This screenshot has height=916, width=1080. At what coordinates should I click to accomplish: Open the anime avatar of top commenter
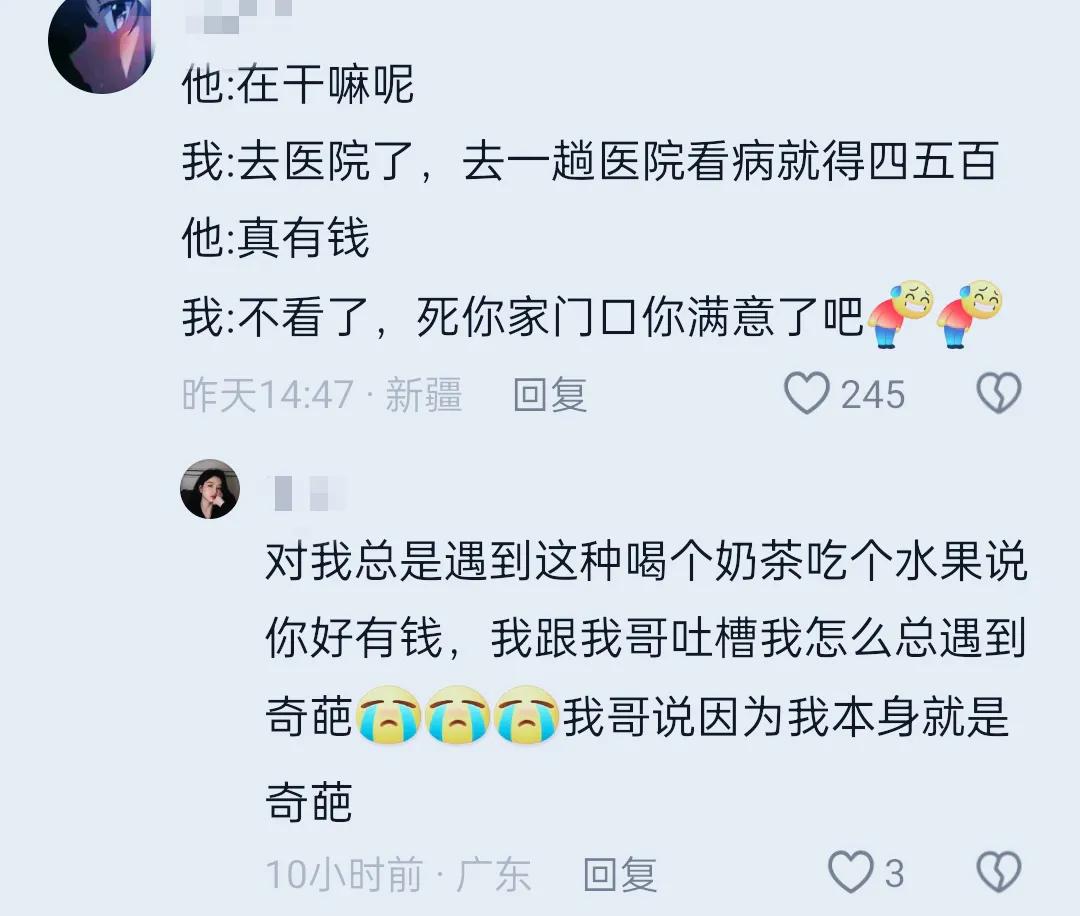tap(101, 43)
